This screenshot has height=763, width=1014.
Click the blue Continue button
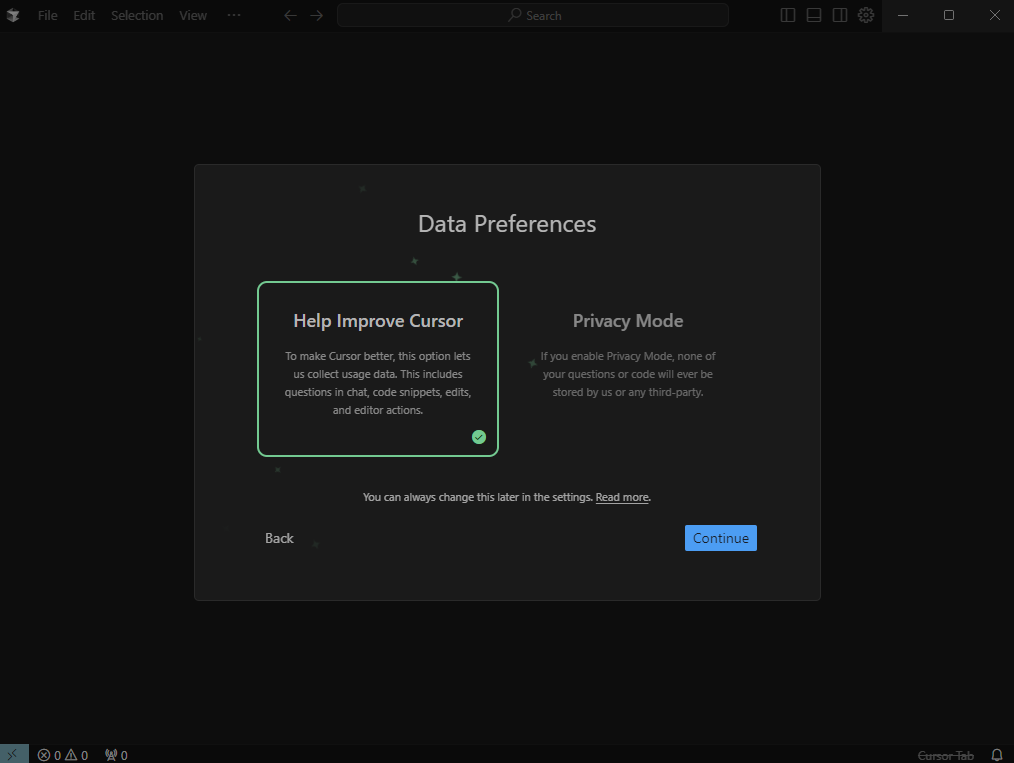click(x=720, y=538)
